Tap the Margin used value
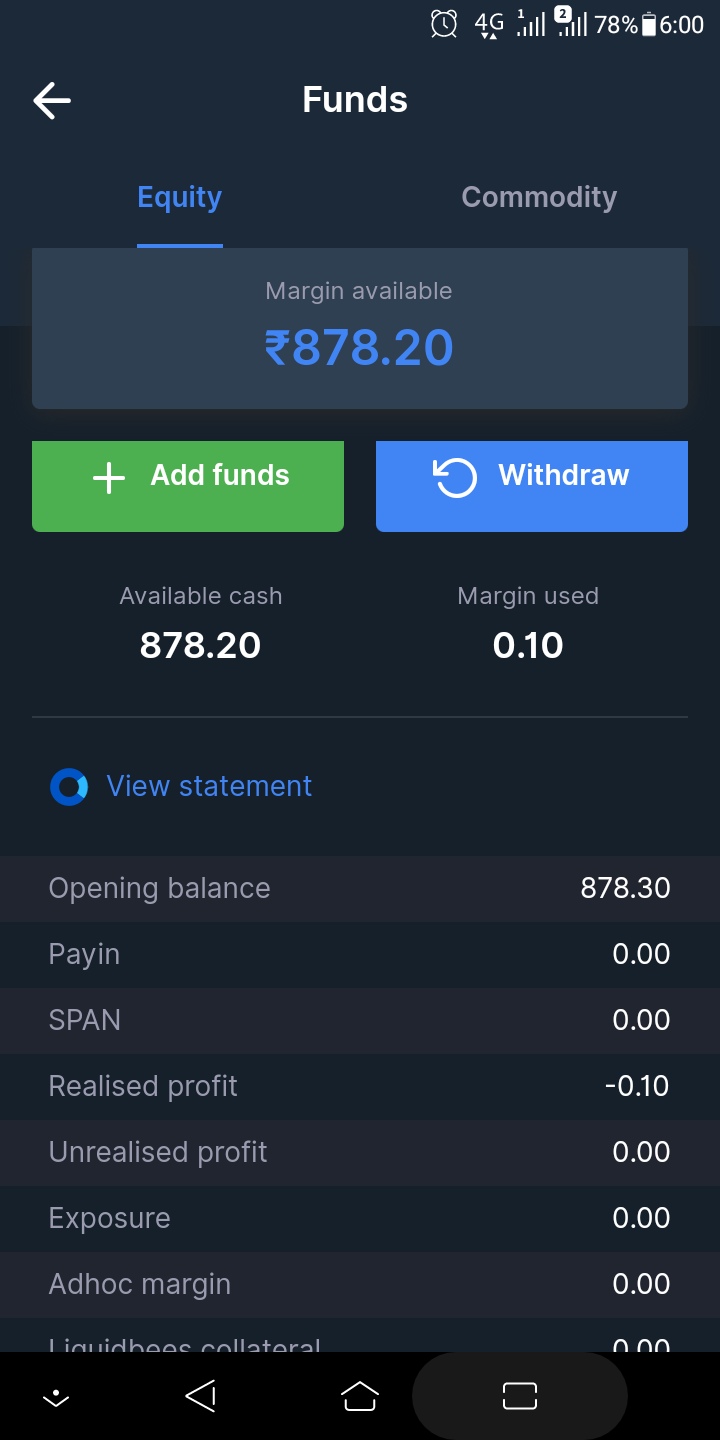The height and width of the screenshot is (1440, 720). point(528,646)
